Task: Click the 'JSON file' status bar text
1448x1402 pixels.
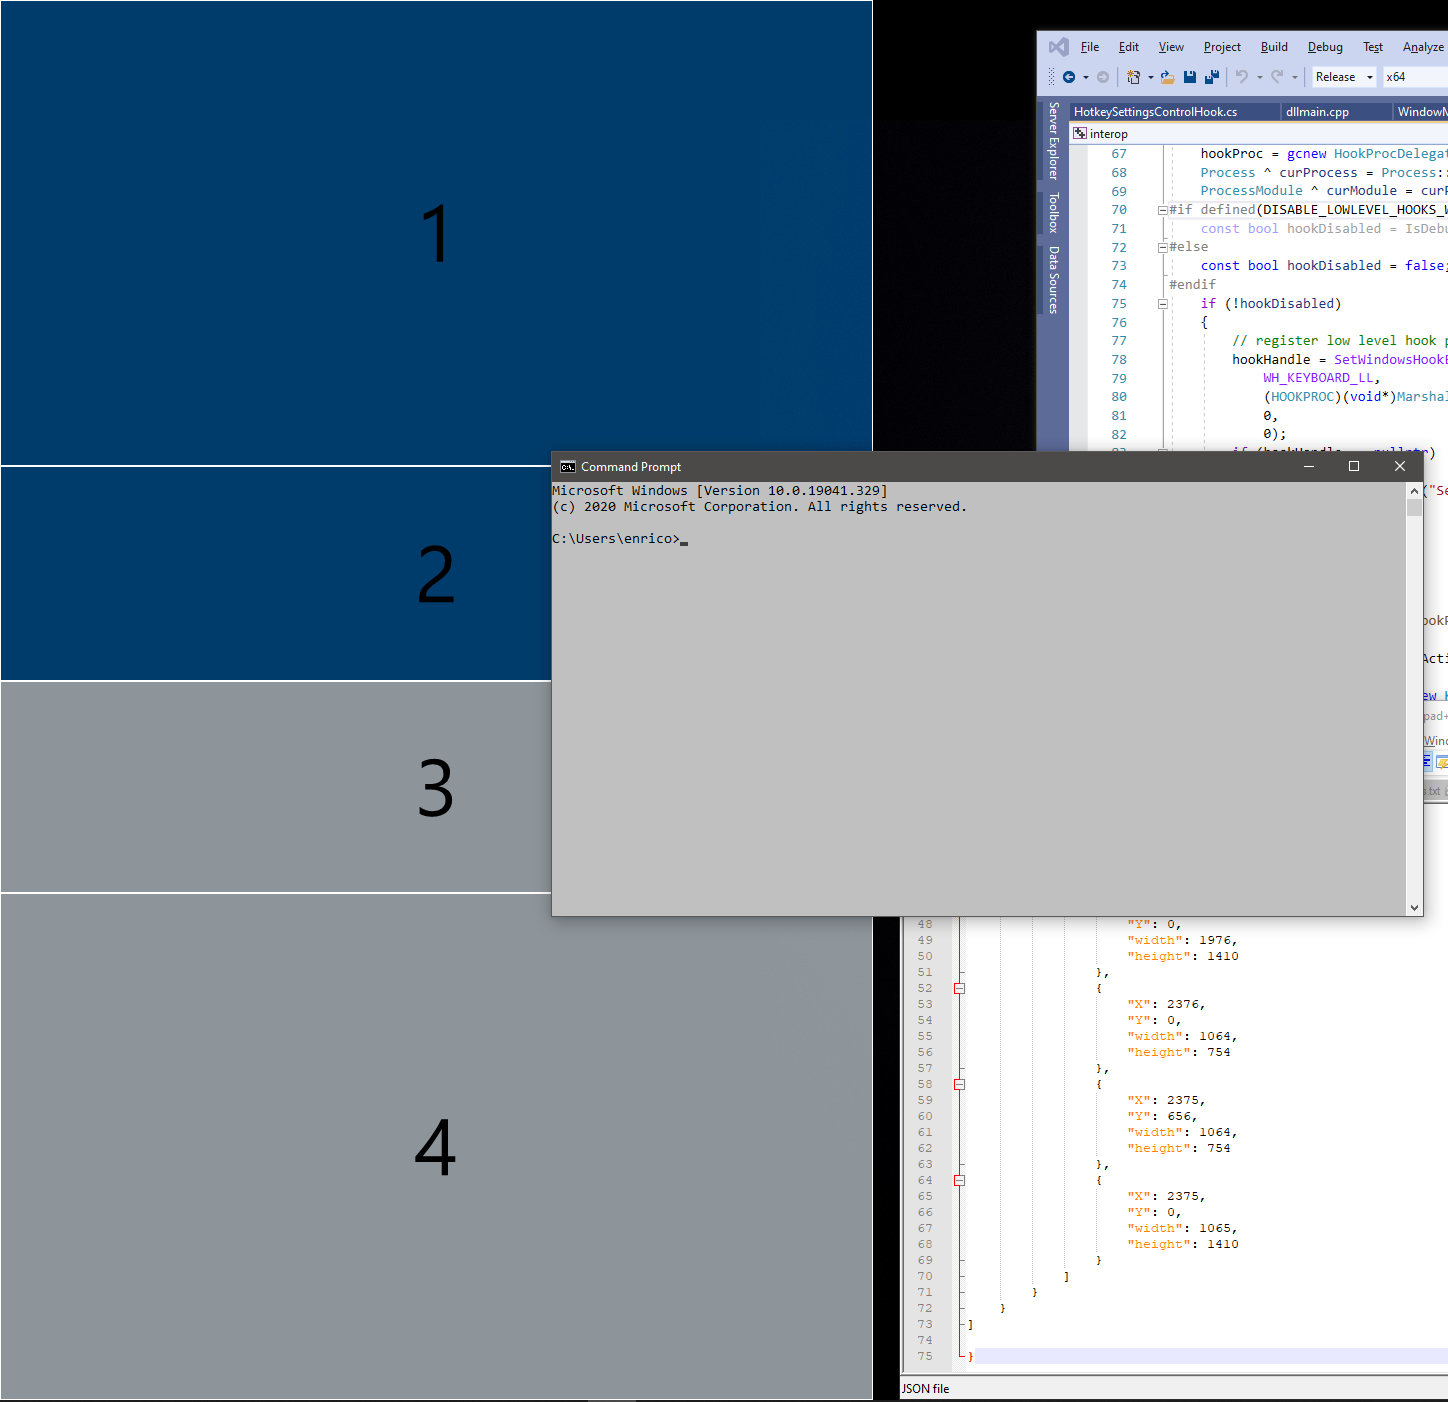Action: point(925,1389)
